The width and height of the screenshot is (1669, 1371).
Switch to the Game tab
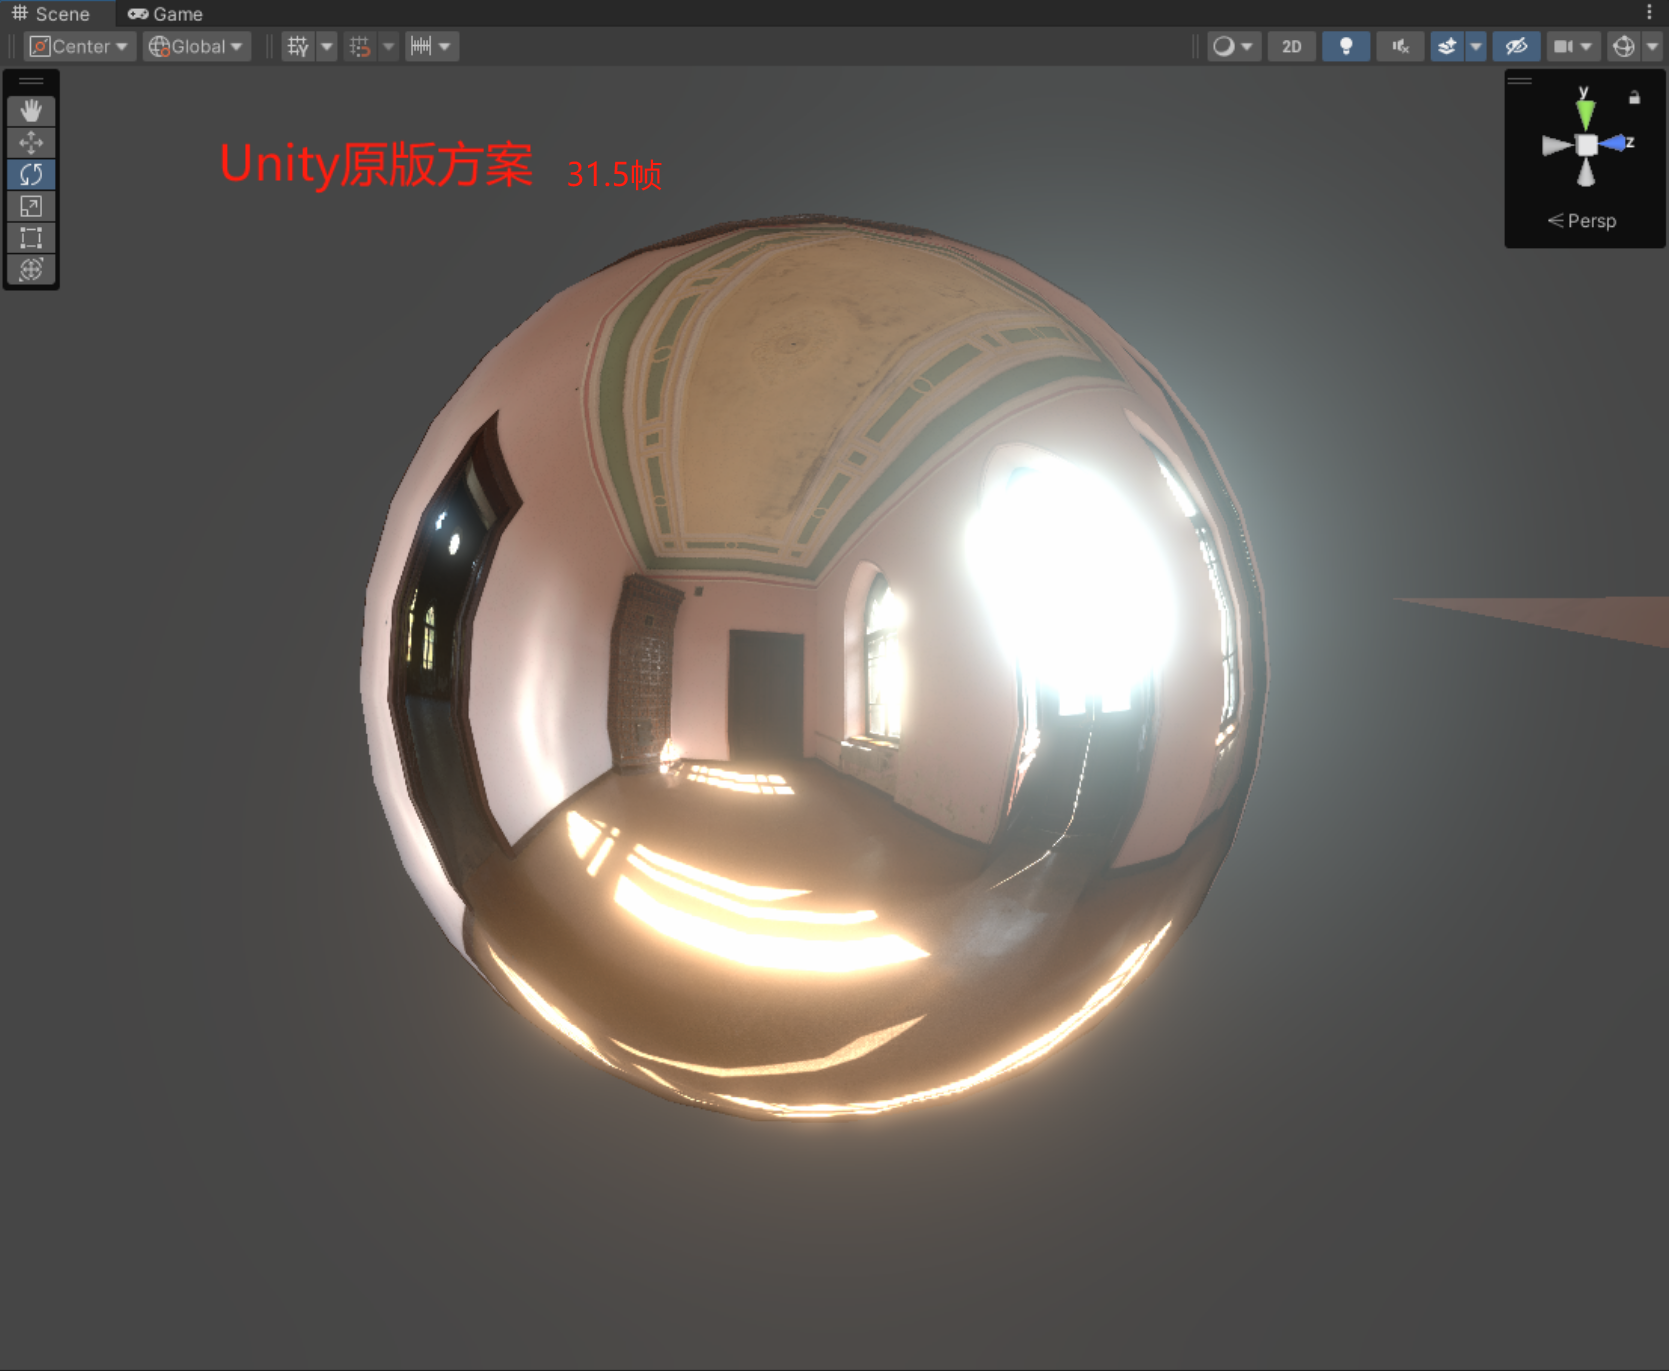[165, 13]
